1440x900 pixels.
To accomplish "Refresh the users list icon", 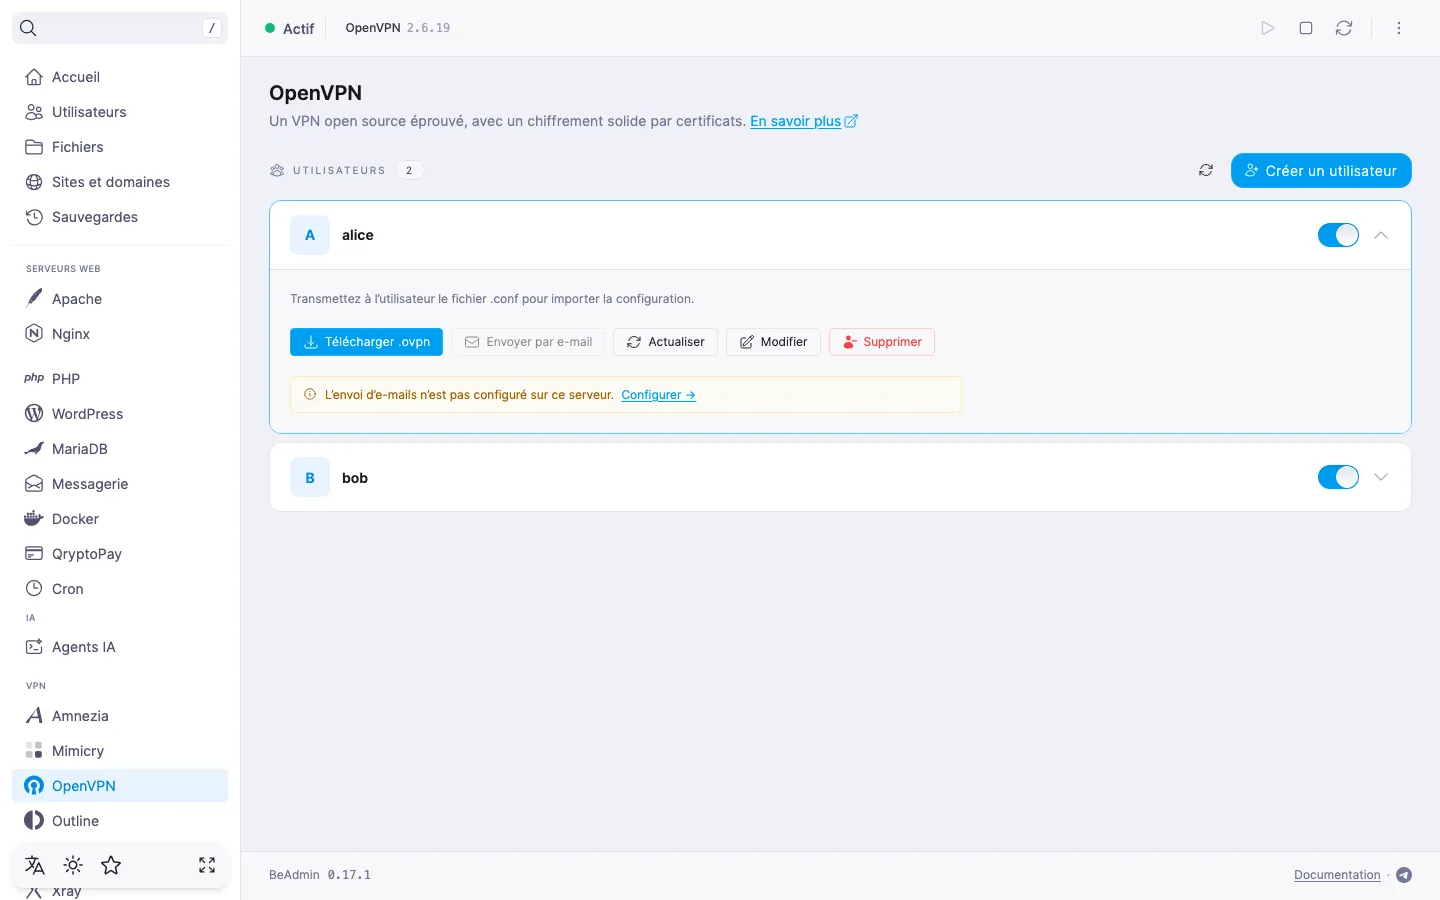I will (x=1206, y=171).
